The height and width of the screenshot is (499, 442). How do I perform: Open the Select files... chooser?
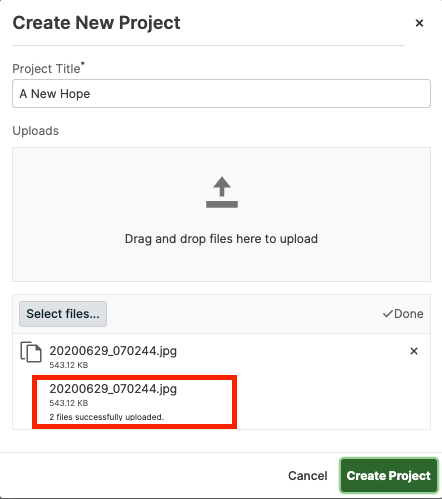tap(63, 314)
